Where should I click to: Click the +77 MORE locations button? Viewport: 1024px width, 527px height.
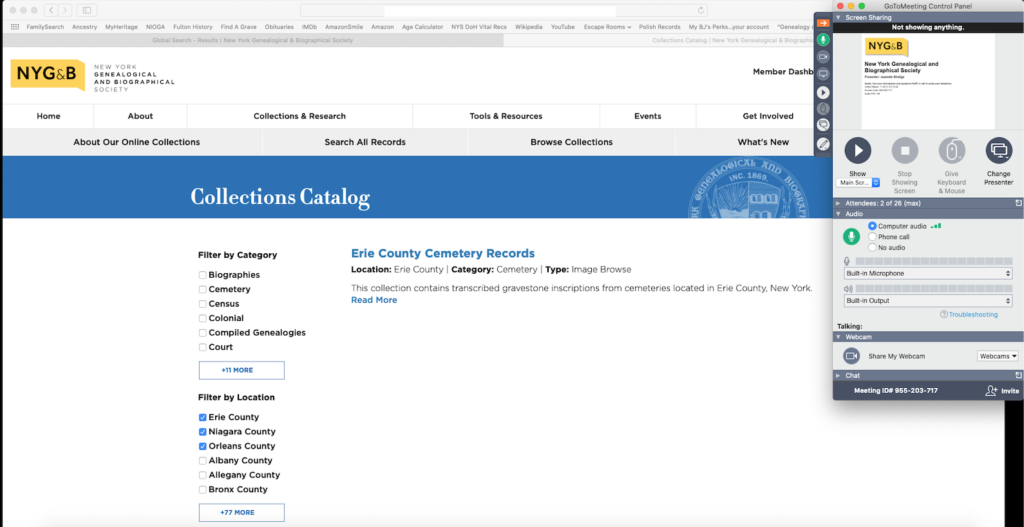pos(242,513)
